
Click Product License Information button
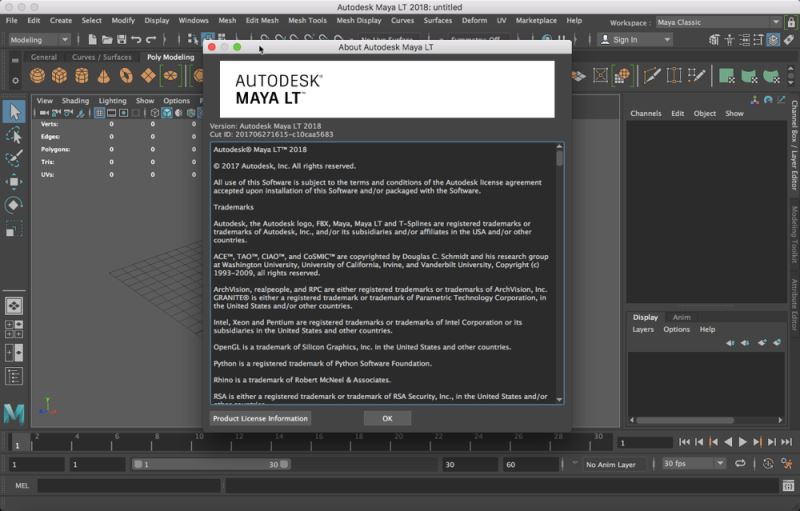(x=260, y=418)
